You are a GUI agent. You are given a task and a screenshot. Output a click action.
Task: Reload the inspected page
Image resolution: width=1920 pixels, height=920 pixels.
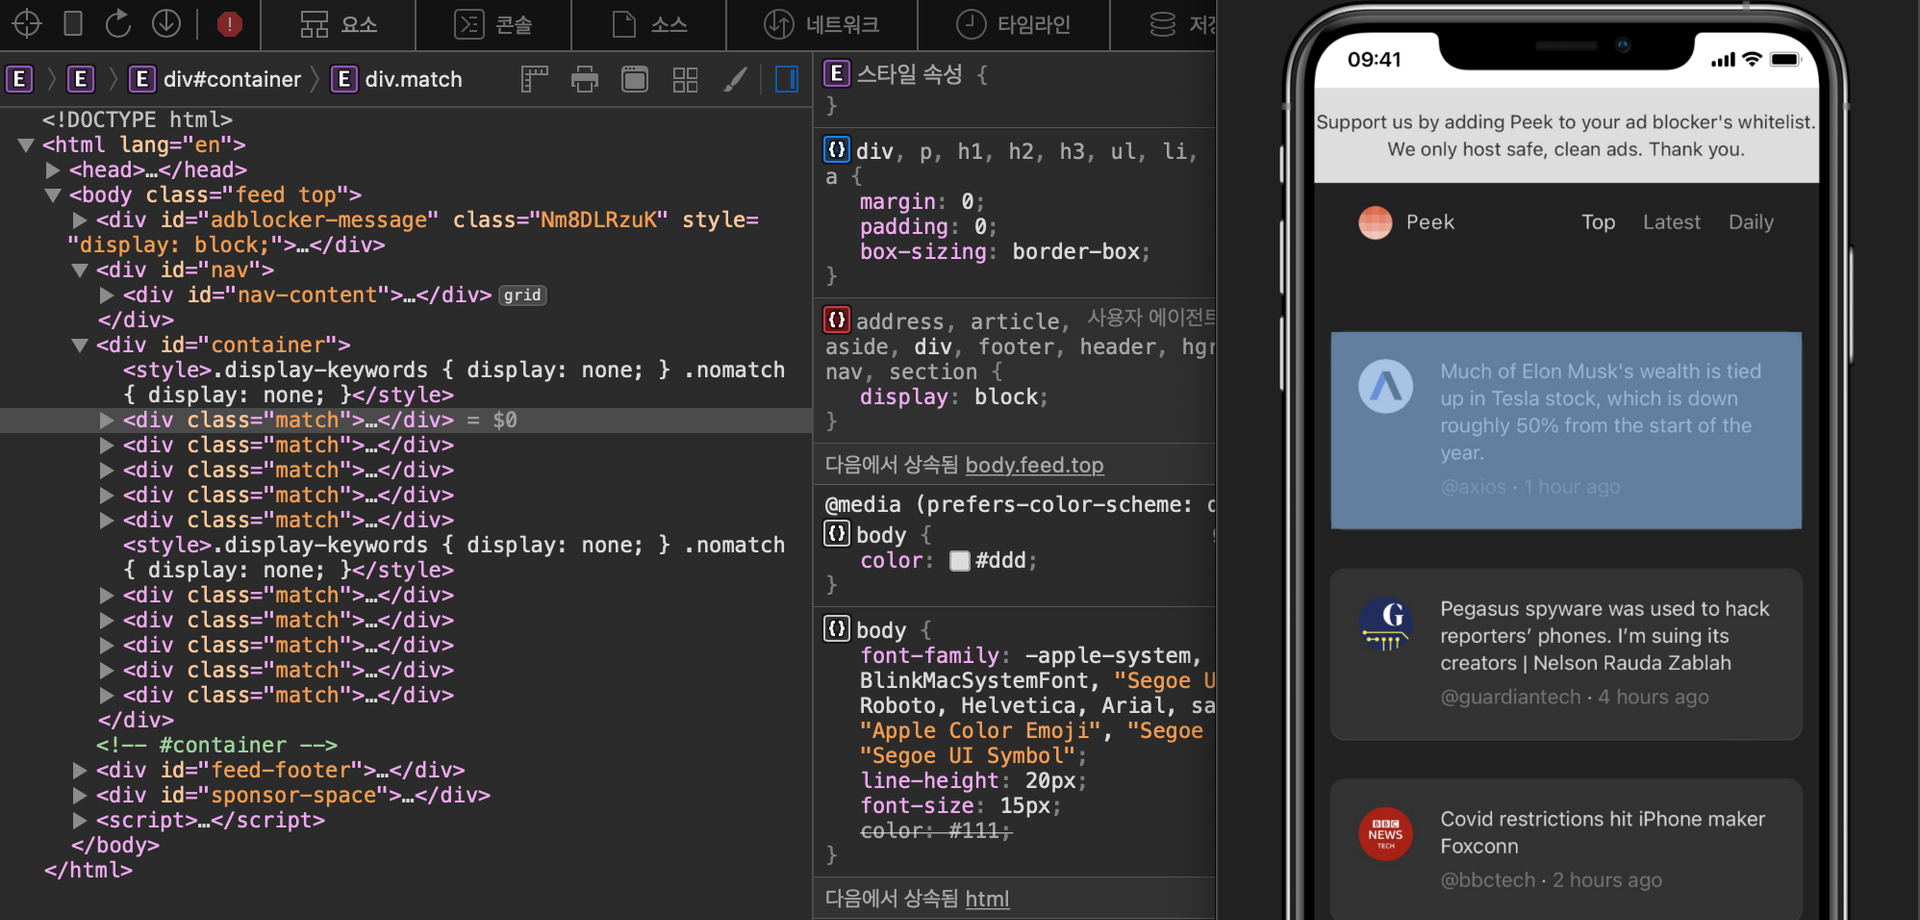tap(118, 23)
